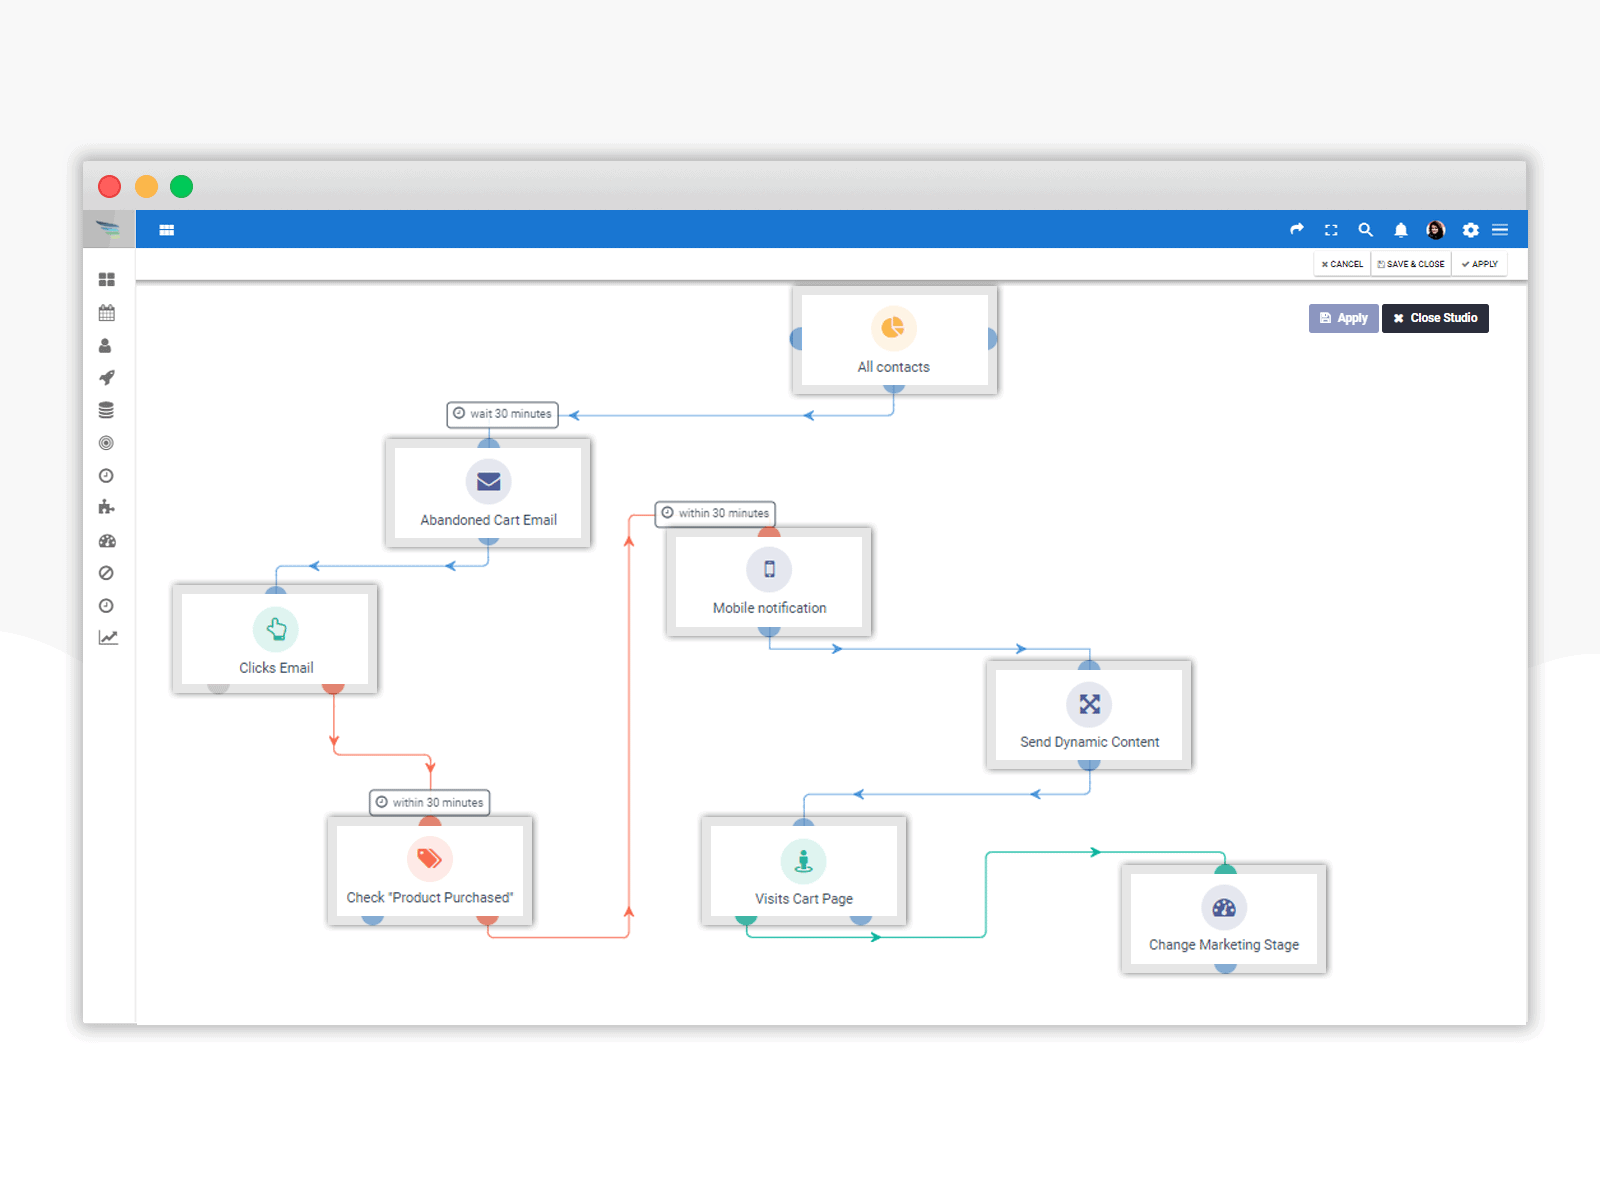Image resolution: width=1600 pixels, height=1200 pixels.
Task: Open the dashboard grid icon in sidebar
Action: point(107,280)
